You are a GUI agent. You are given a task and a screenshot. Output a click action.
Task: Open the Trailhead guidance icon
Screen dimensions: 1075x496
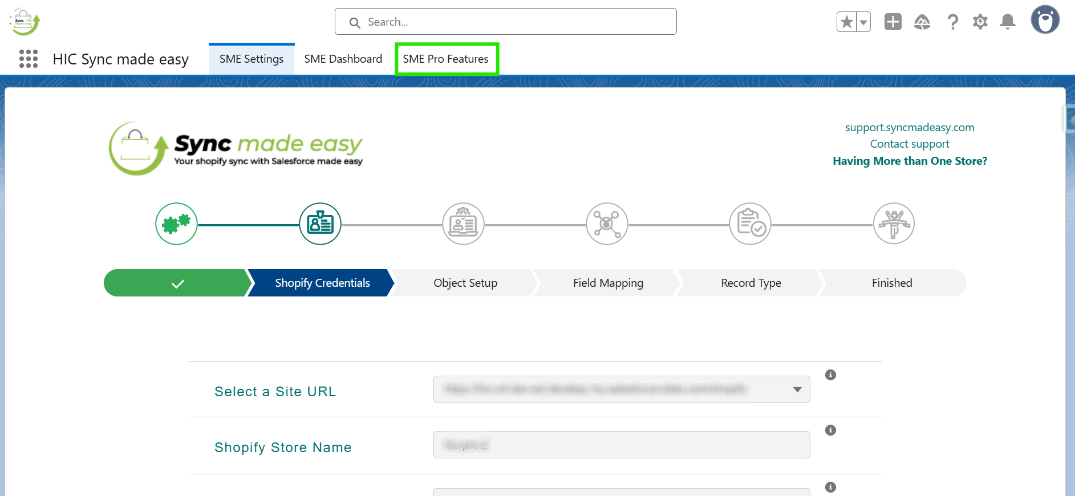pos(922,22)
